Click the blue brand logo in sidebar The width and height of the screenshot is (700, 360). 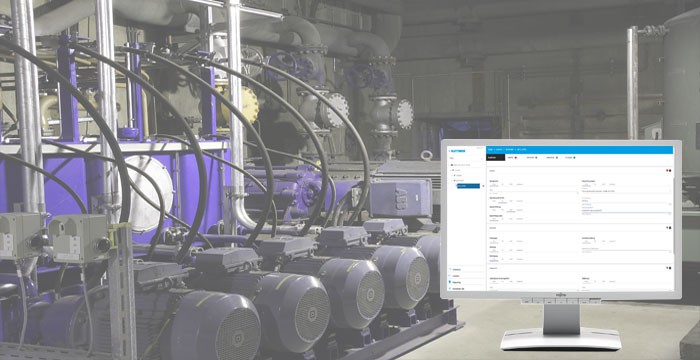pyautogui.click(x=457, y=151)
